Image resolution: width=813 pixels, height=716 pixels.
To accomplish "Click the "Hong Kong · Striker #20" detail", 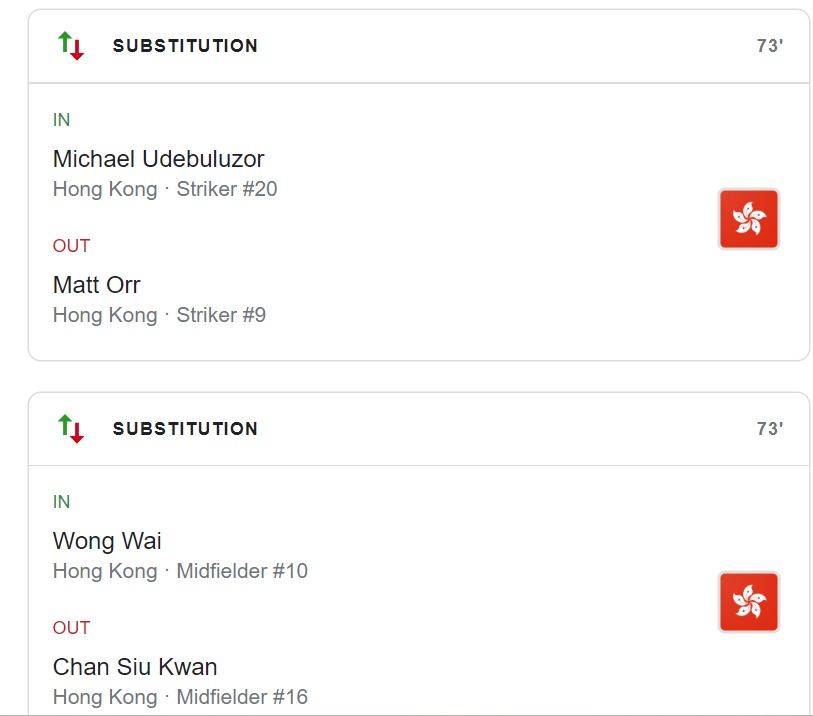I will [165, 189].
